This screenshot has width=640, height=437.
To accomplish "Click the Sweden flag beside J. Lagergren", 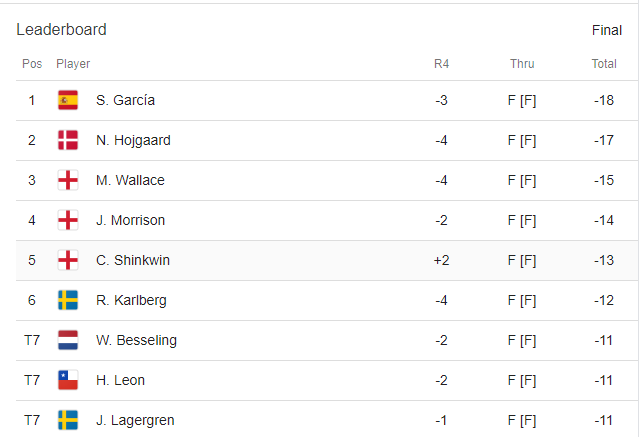I will [x=68, y=420].
